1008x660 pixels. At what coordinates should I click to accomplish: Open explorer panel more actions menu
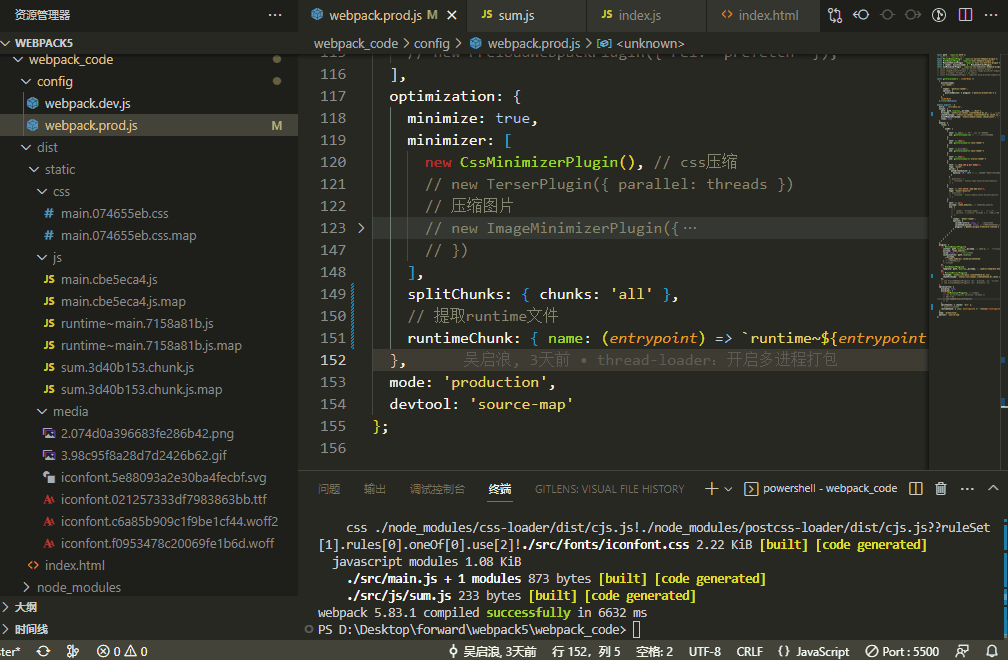pyautogui.click(x=275, y=15)
